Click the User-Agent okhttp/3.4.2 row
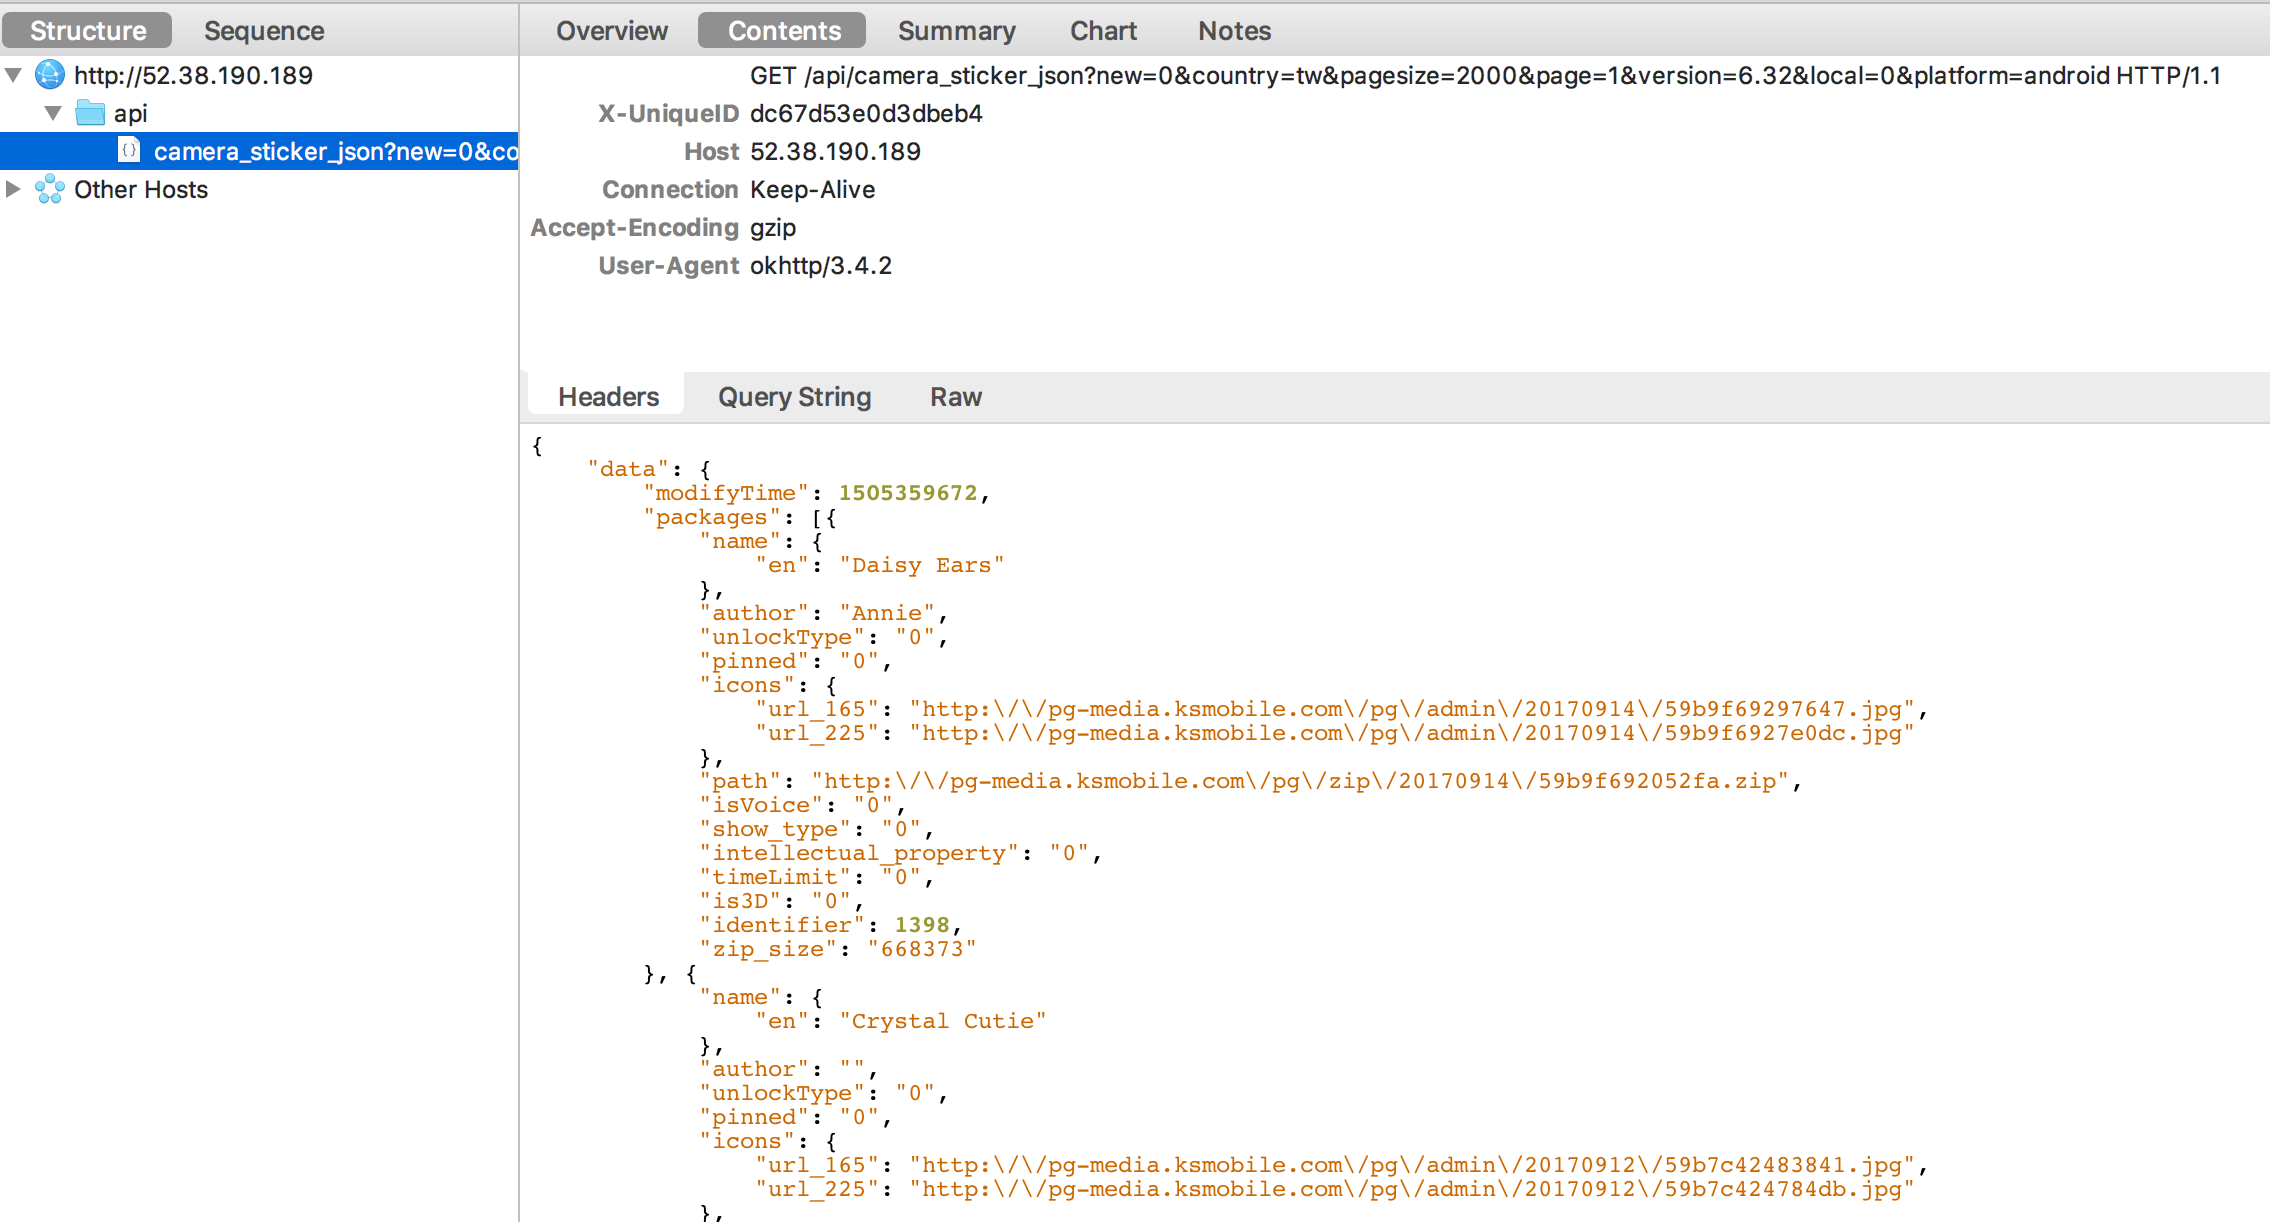2270x1222 pixels. [820, 265]
